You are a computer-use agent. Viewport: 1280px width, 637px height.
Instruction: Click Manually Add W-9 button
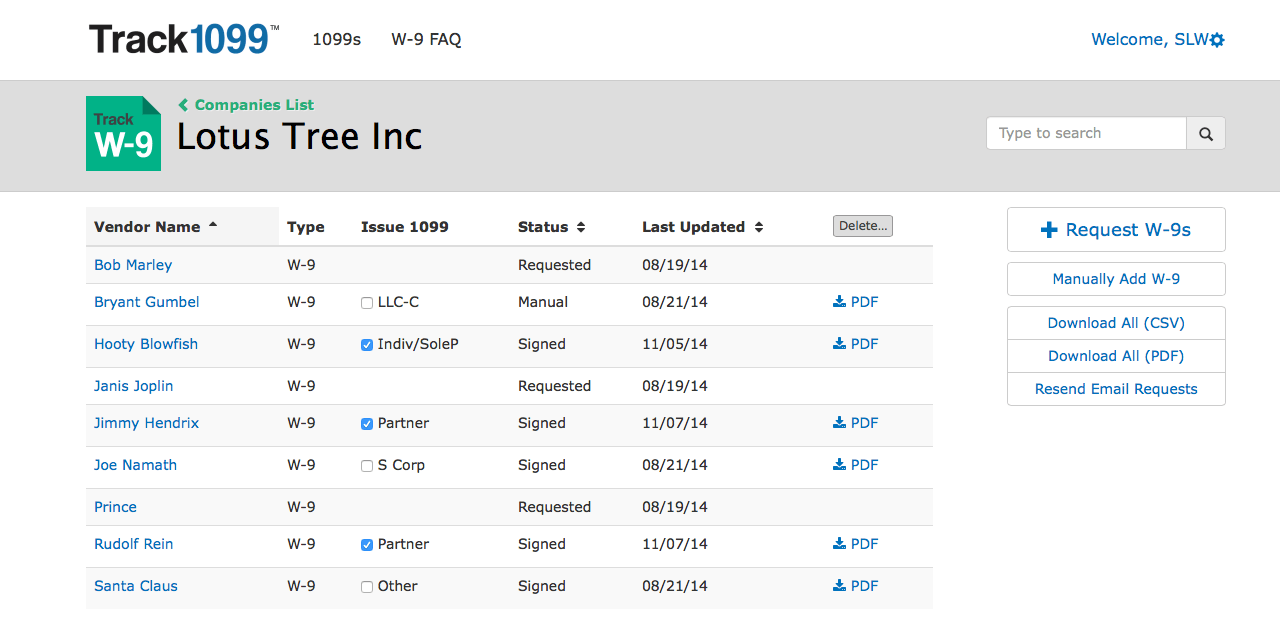(1116, 279)
